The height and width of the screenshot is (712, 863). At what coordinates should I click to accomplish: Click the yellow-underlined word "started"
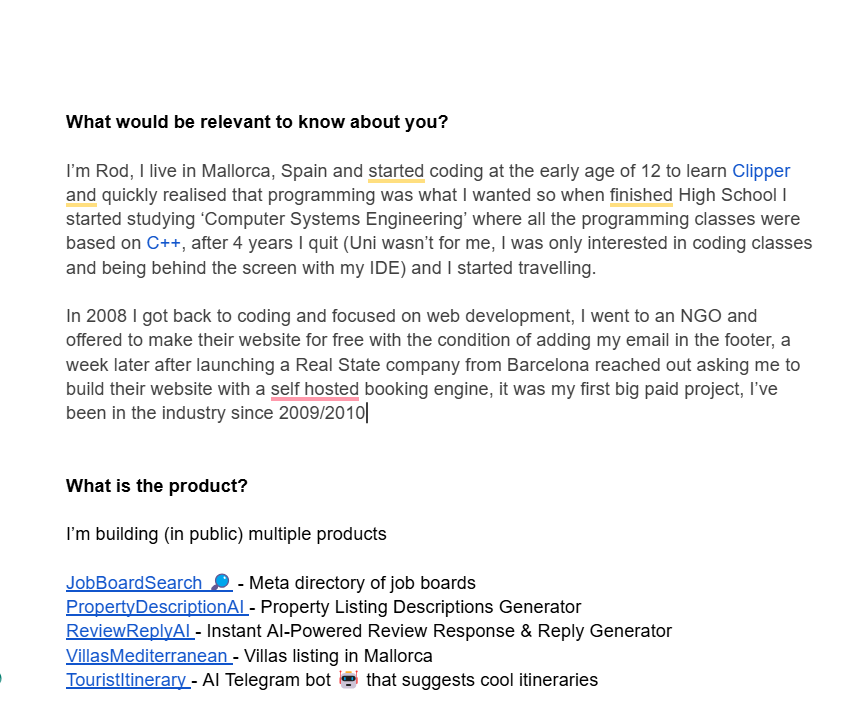tap(396, 171)
